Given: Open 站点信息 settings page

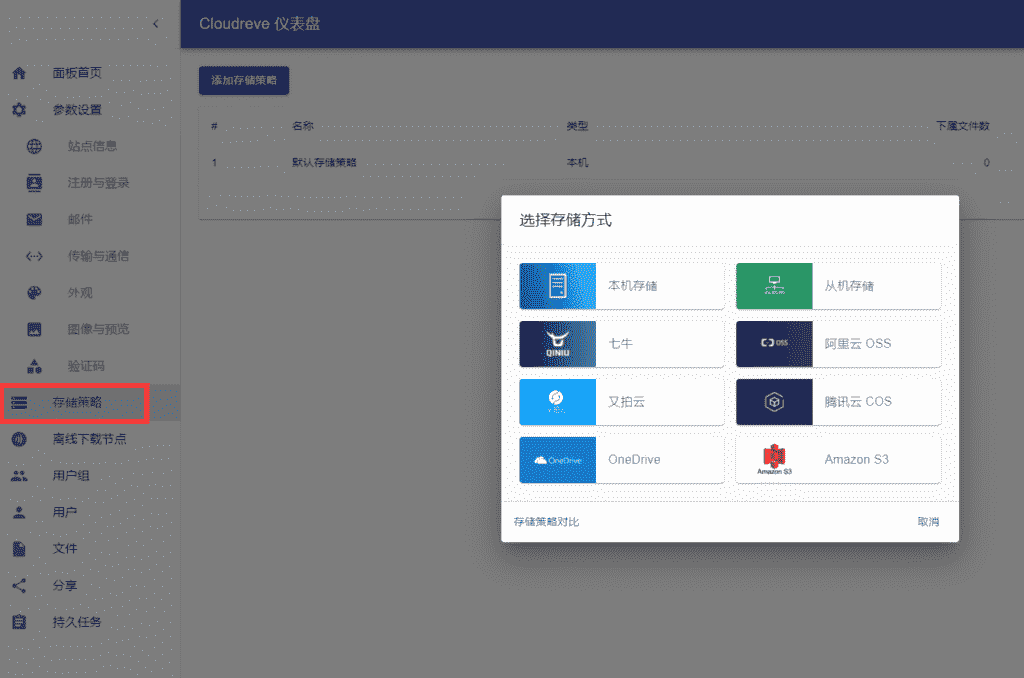Looking at the screenshot, I should pos(90,146).
